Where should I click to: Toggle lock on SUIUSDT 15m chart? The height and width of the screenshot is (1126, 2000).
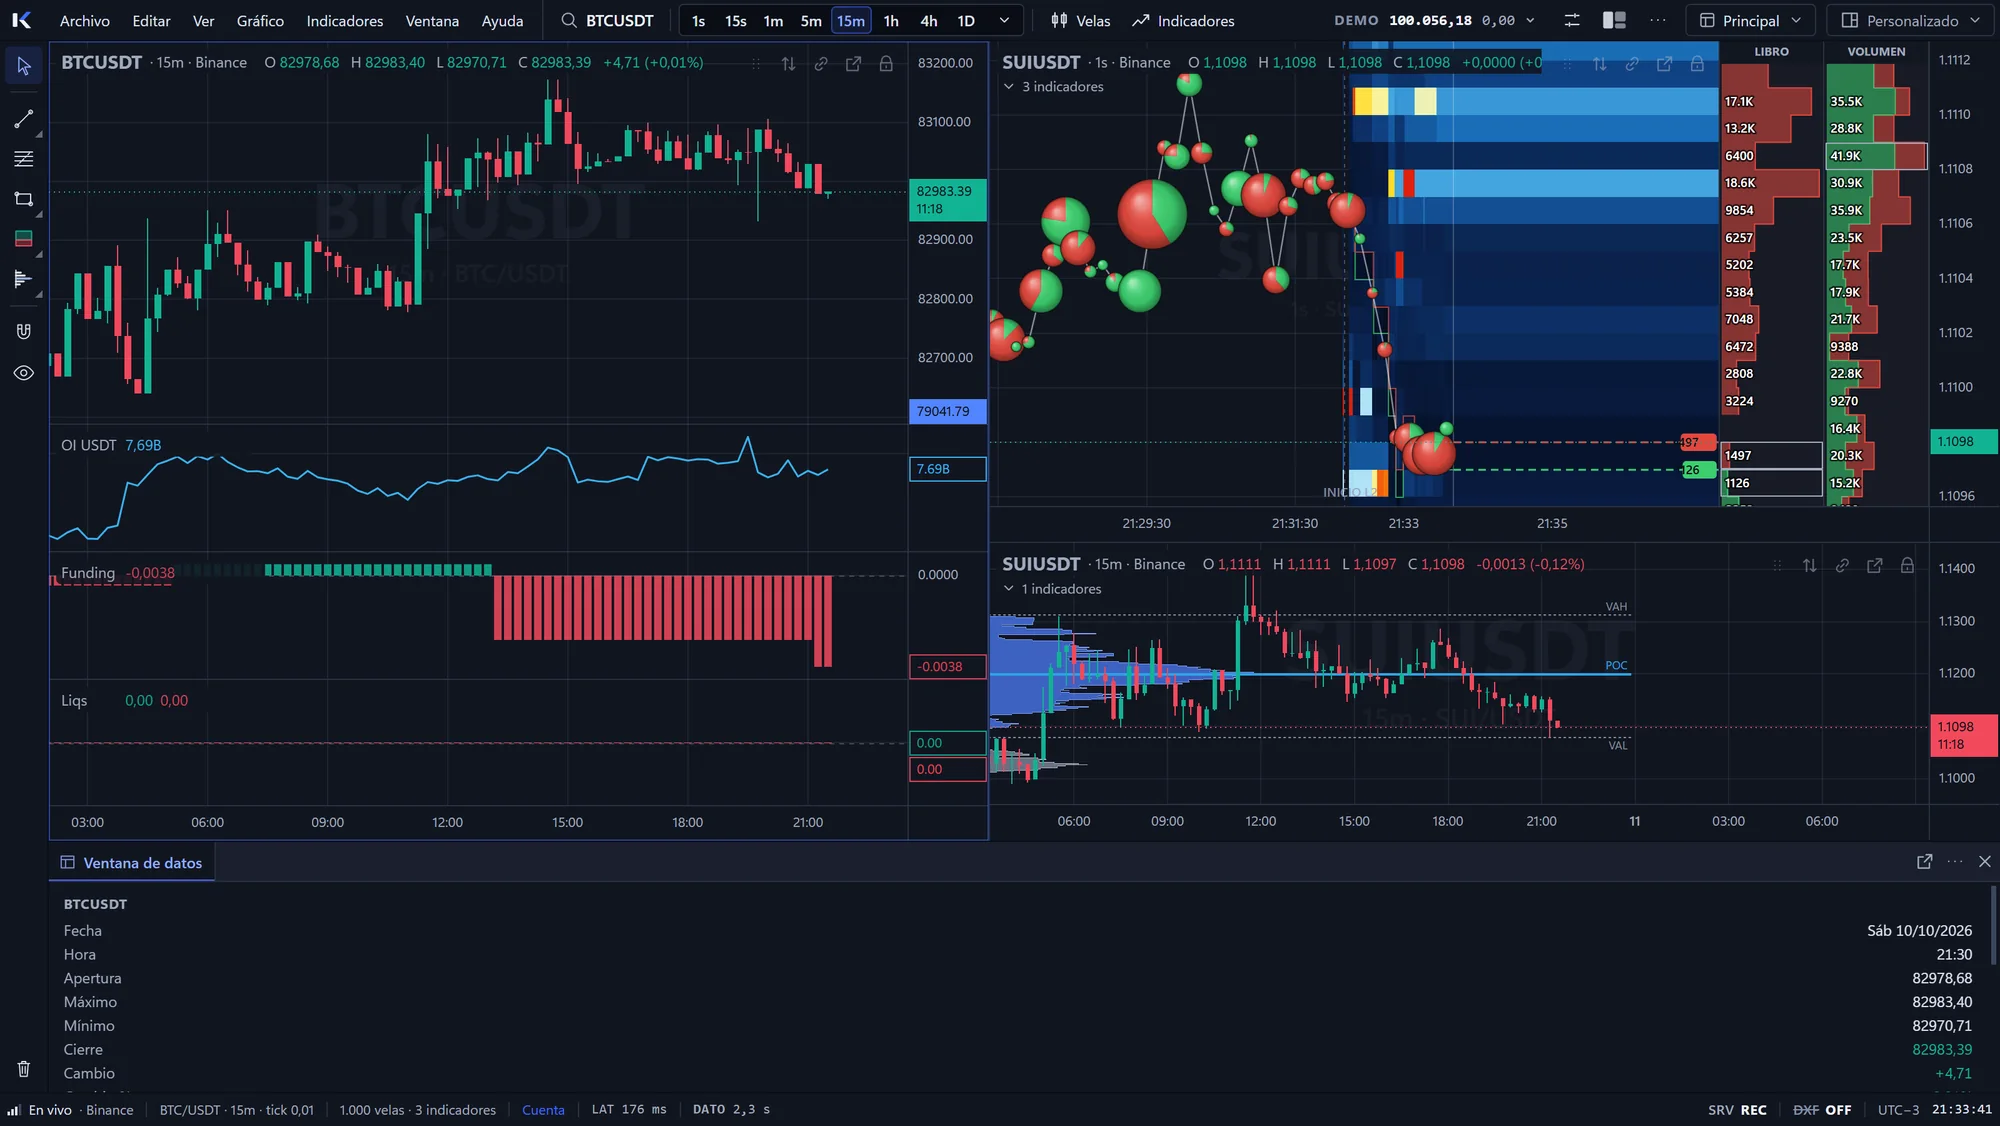pyautogui.click(x=1907, y=565)
